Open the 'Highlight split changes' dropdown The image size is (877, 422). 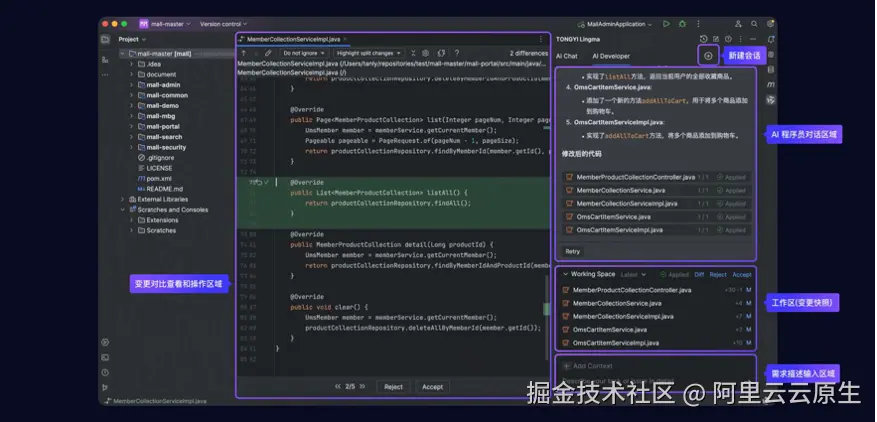(x=369, y=53)
